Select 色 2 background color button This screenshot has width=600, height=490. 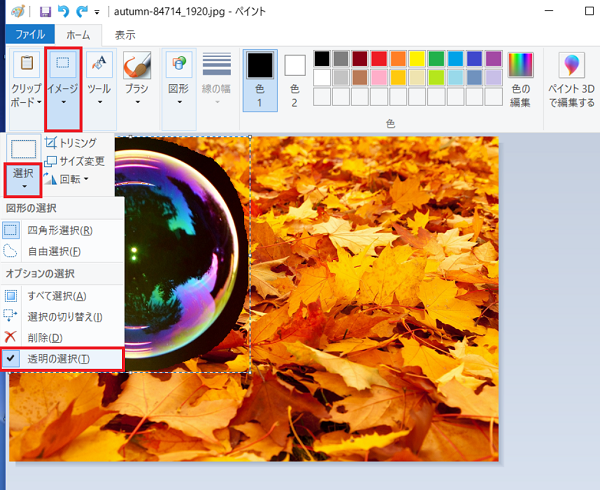pos(295,81)
